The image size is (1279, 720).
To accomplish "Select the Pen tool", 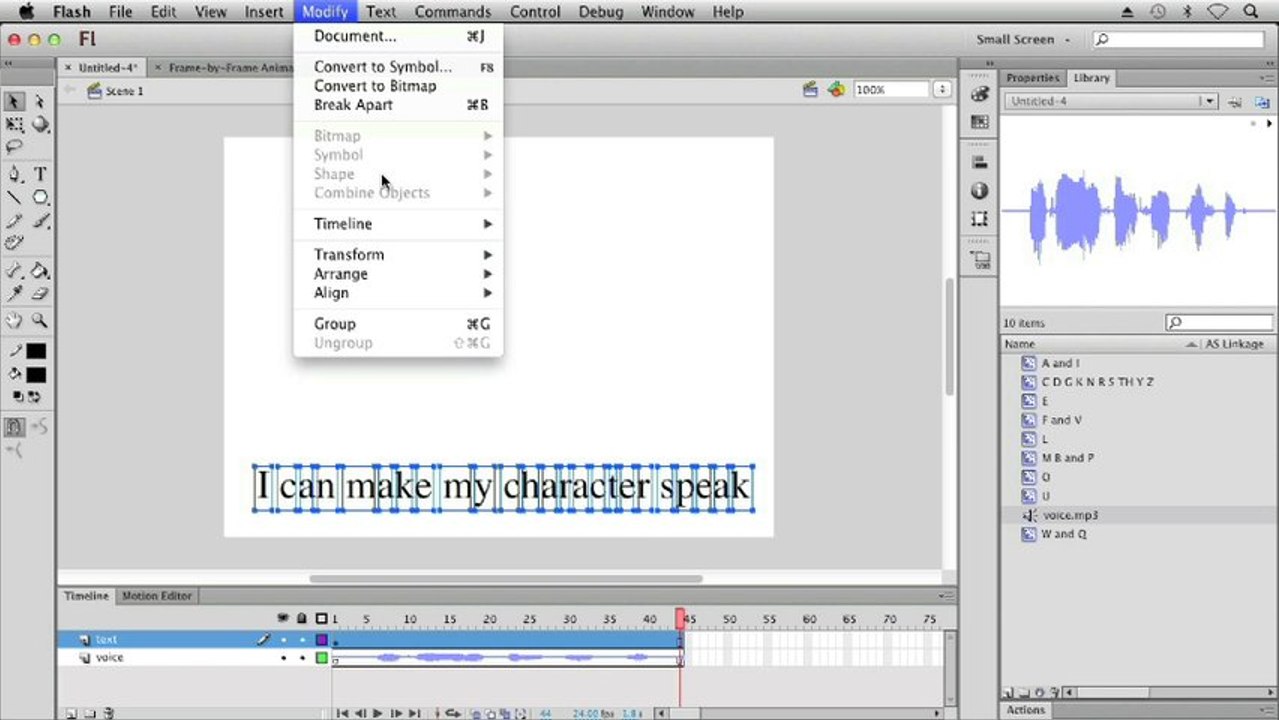I will pyautogui.click(x=14, y=174).
